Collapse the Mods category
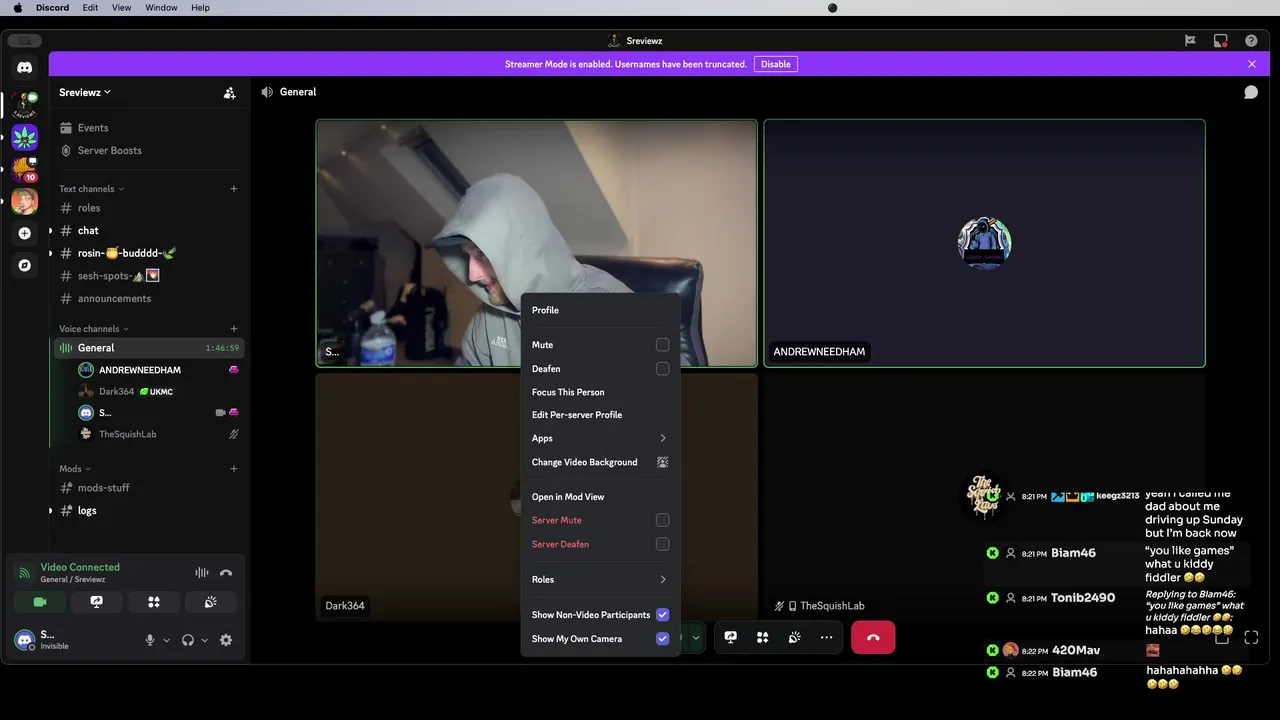 [x=75, y=469]
